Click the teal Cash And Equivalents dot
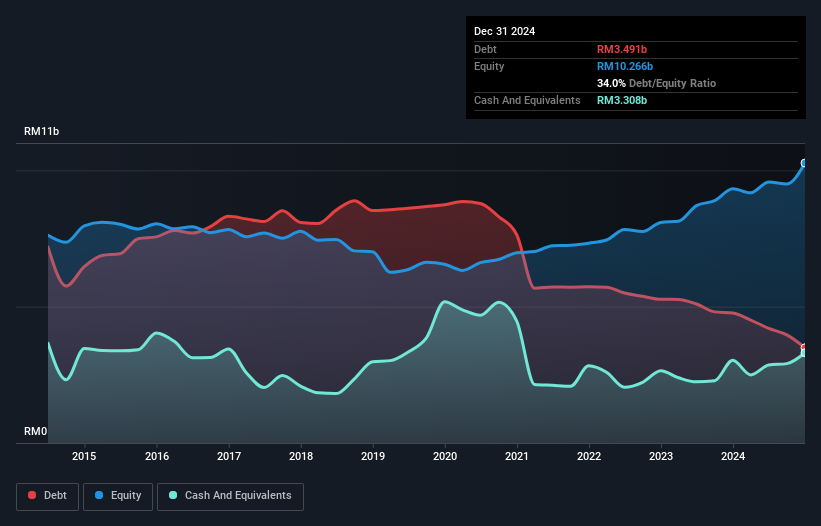Viewport: 821px width, 526px height. (173, 495)
